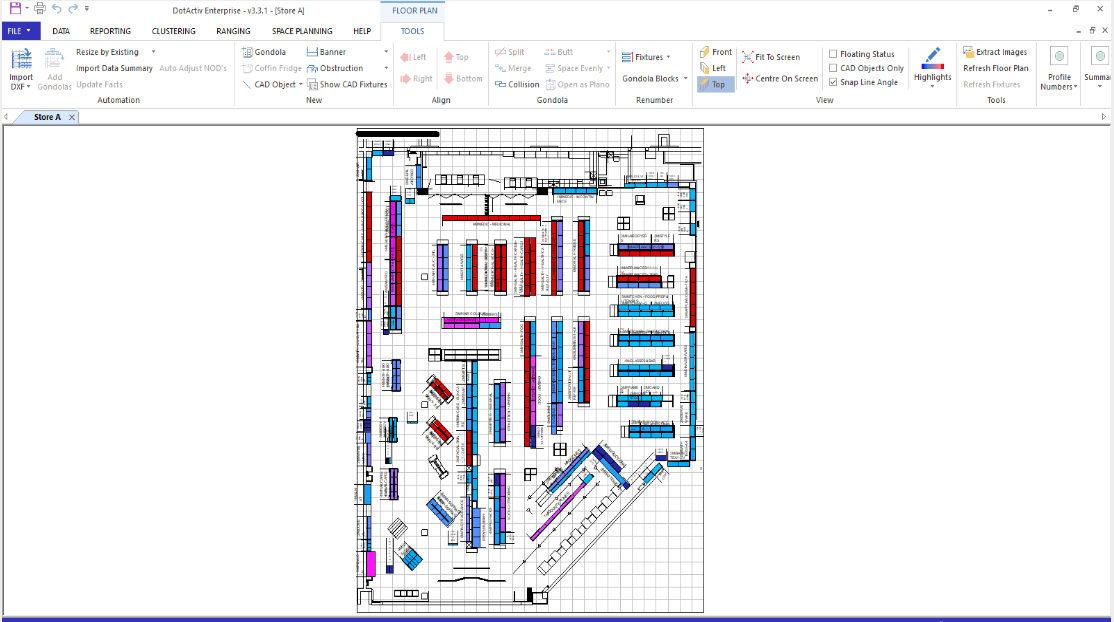
Task: Click Extract Images
Action: tap(995, 52)
